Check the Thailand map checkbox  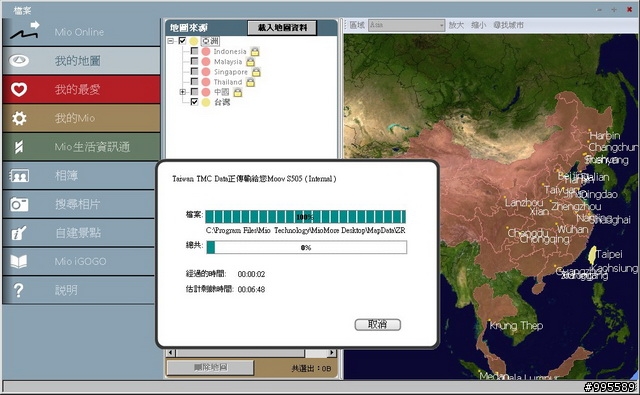195,82
